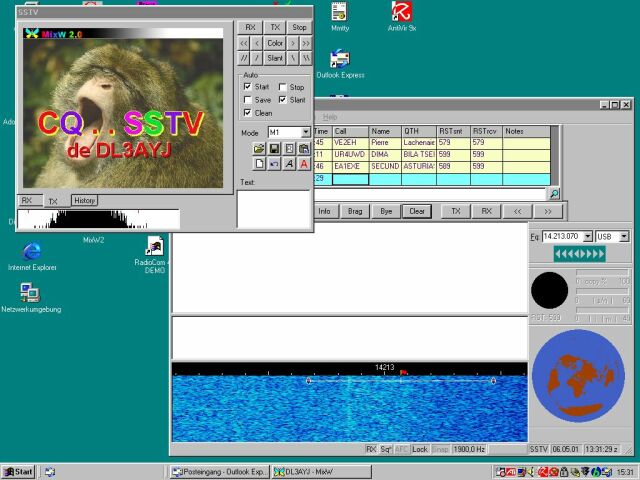Click macro bar TX button

[x=456, y=211]
